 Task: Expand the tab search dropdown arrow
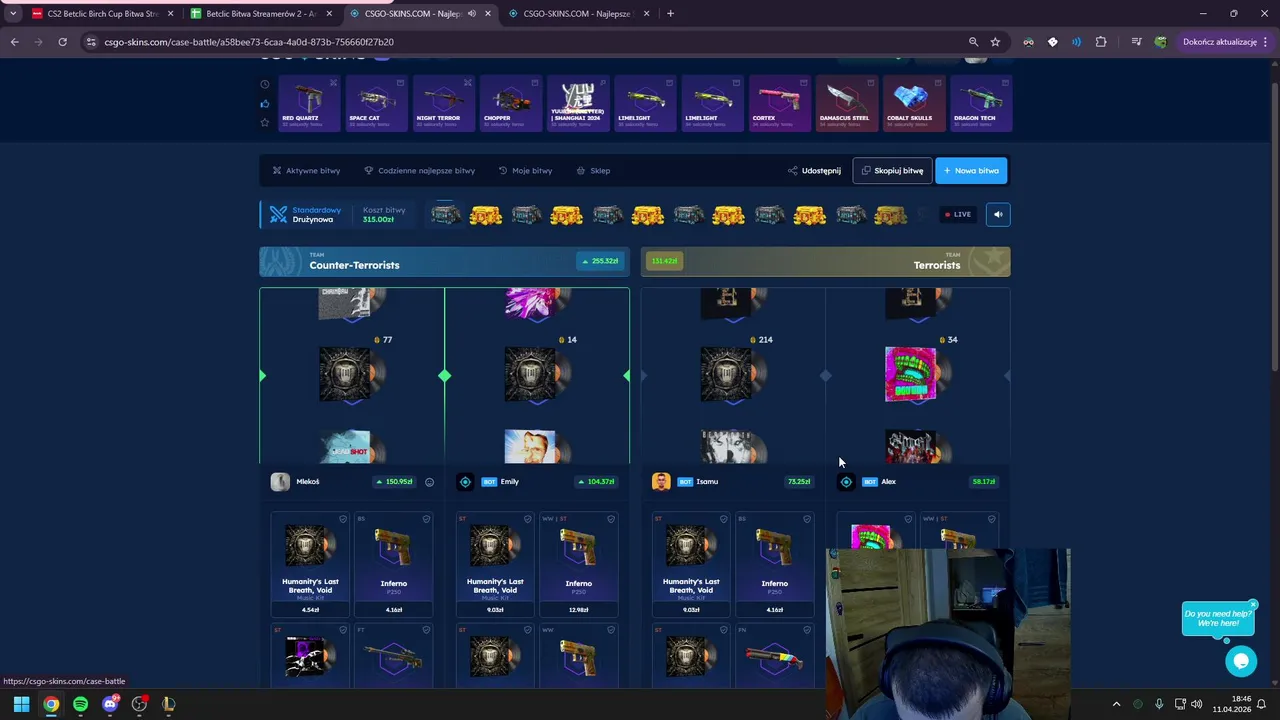tap(12, 14)
